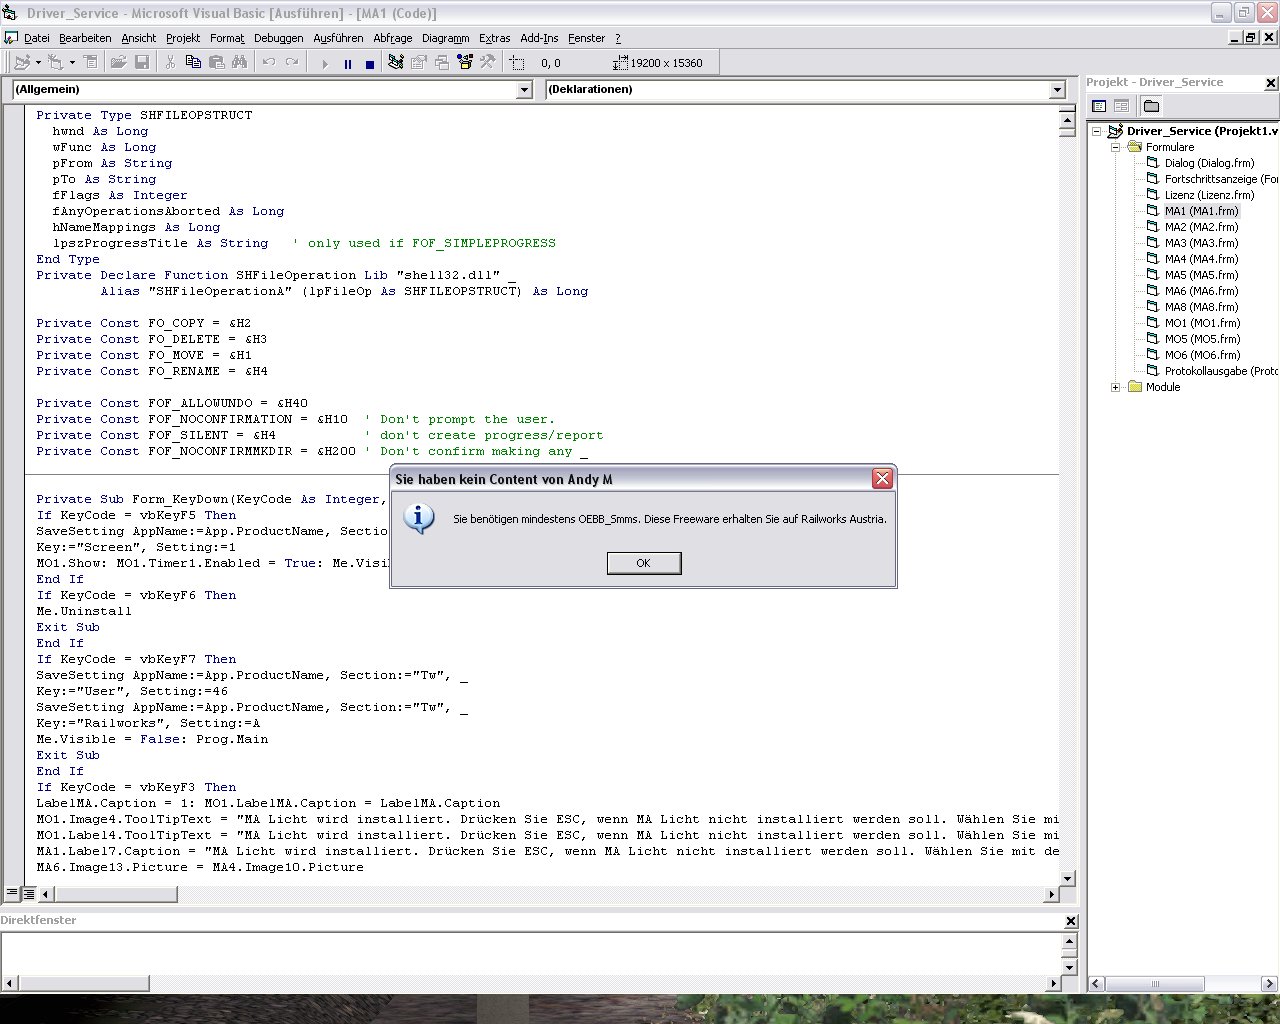Viewport: 1280px width, 1024px height.
Task: Click the Copy icon in the toolbar
Action: tap(193, 63)
